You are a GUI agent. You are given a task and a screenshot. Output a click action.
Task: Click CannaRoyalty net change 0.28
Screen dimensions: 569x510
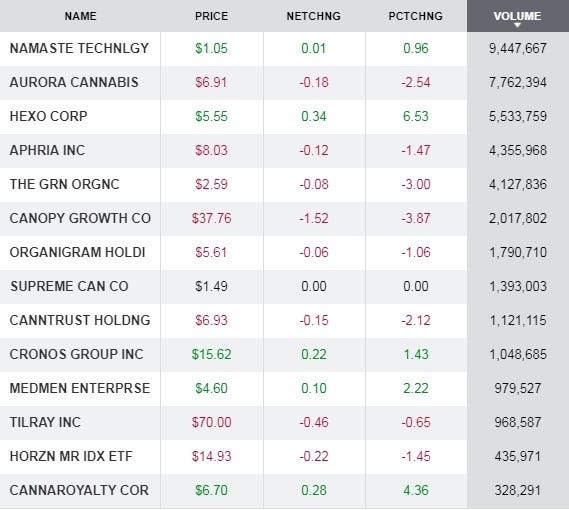click(314, 490)
